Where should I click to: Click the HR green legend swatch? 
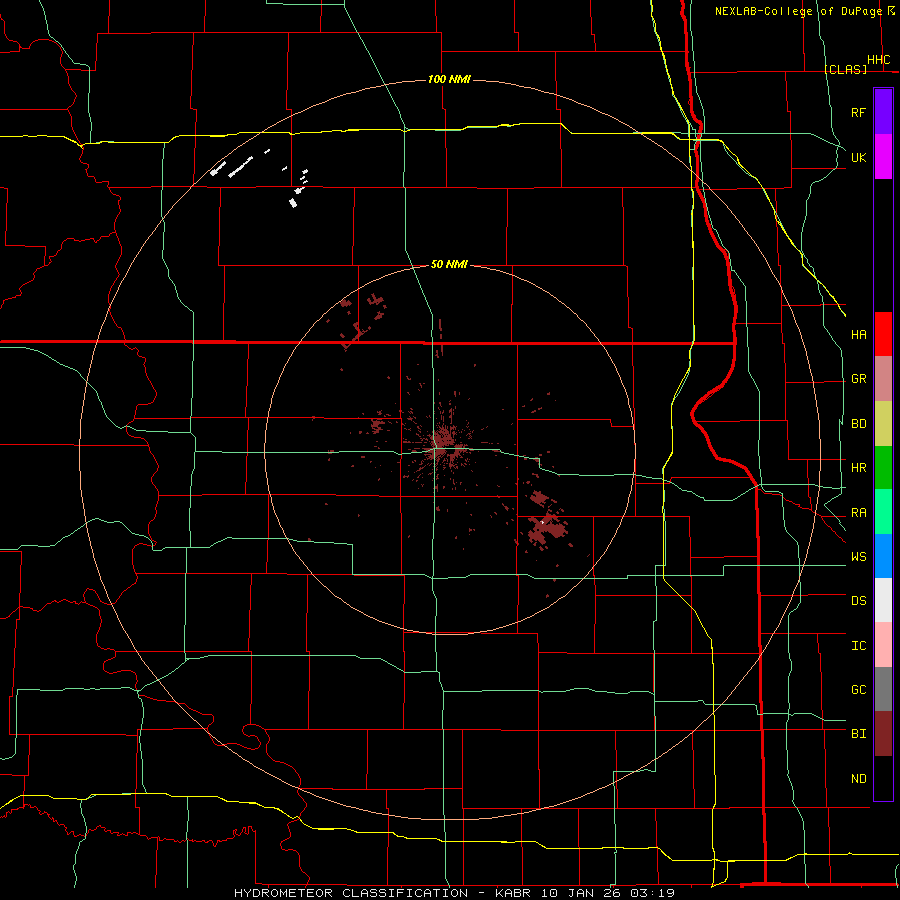(x=883, y=468)
